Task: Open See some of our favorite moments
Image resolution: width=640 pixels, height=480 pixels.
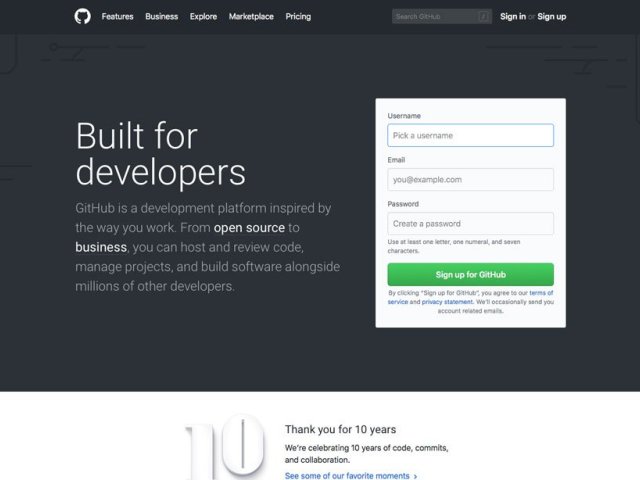Action: coord(351,476)
